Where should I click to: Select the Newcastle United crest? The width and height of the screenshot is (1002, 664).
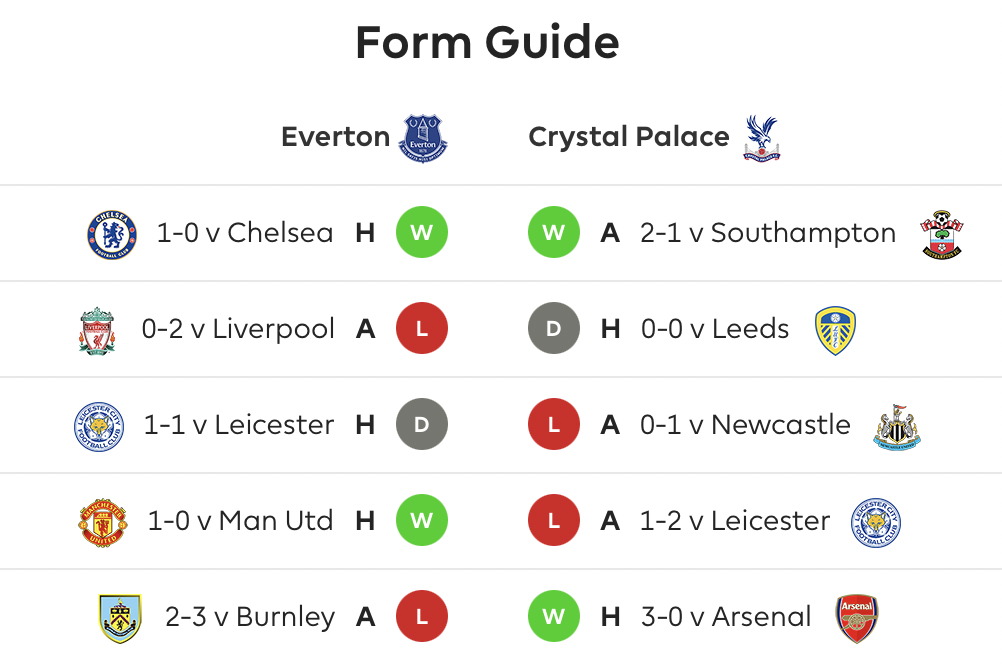[x=897, y=426]
